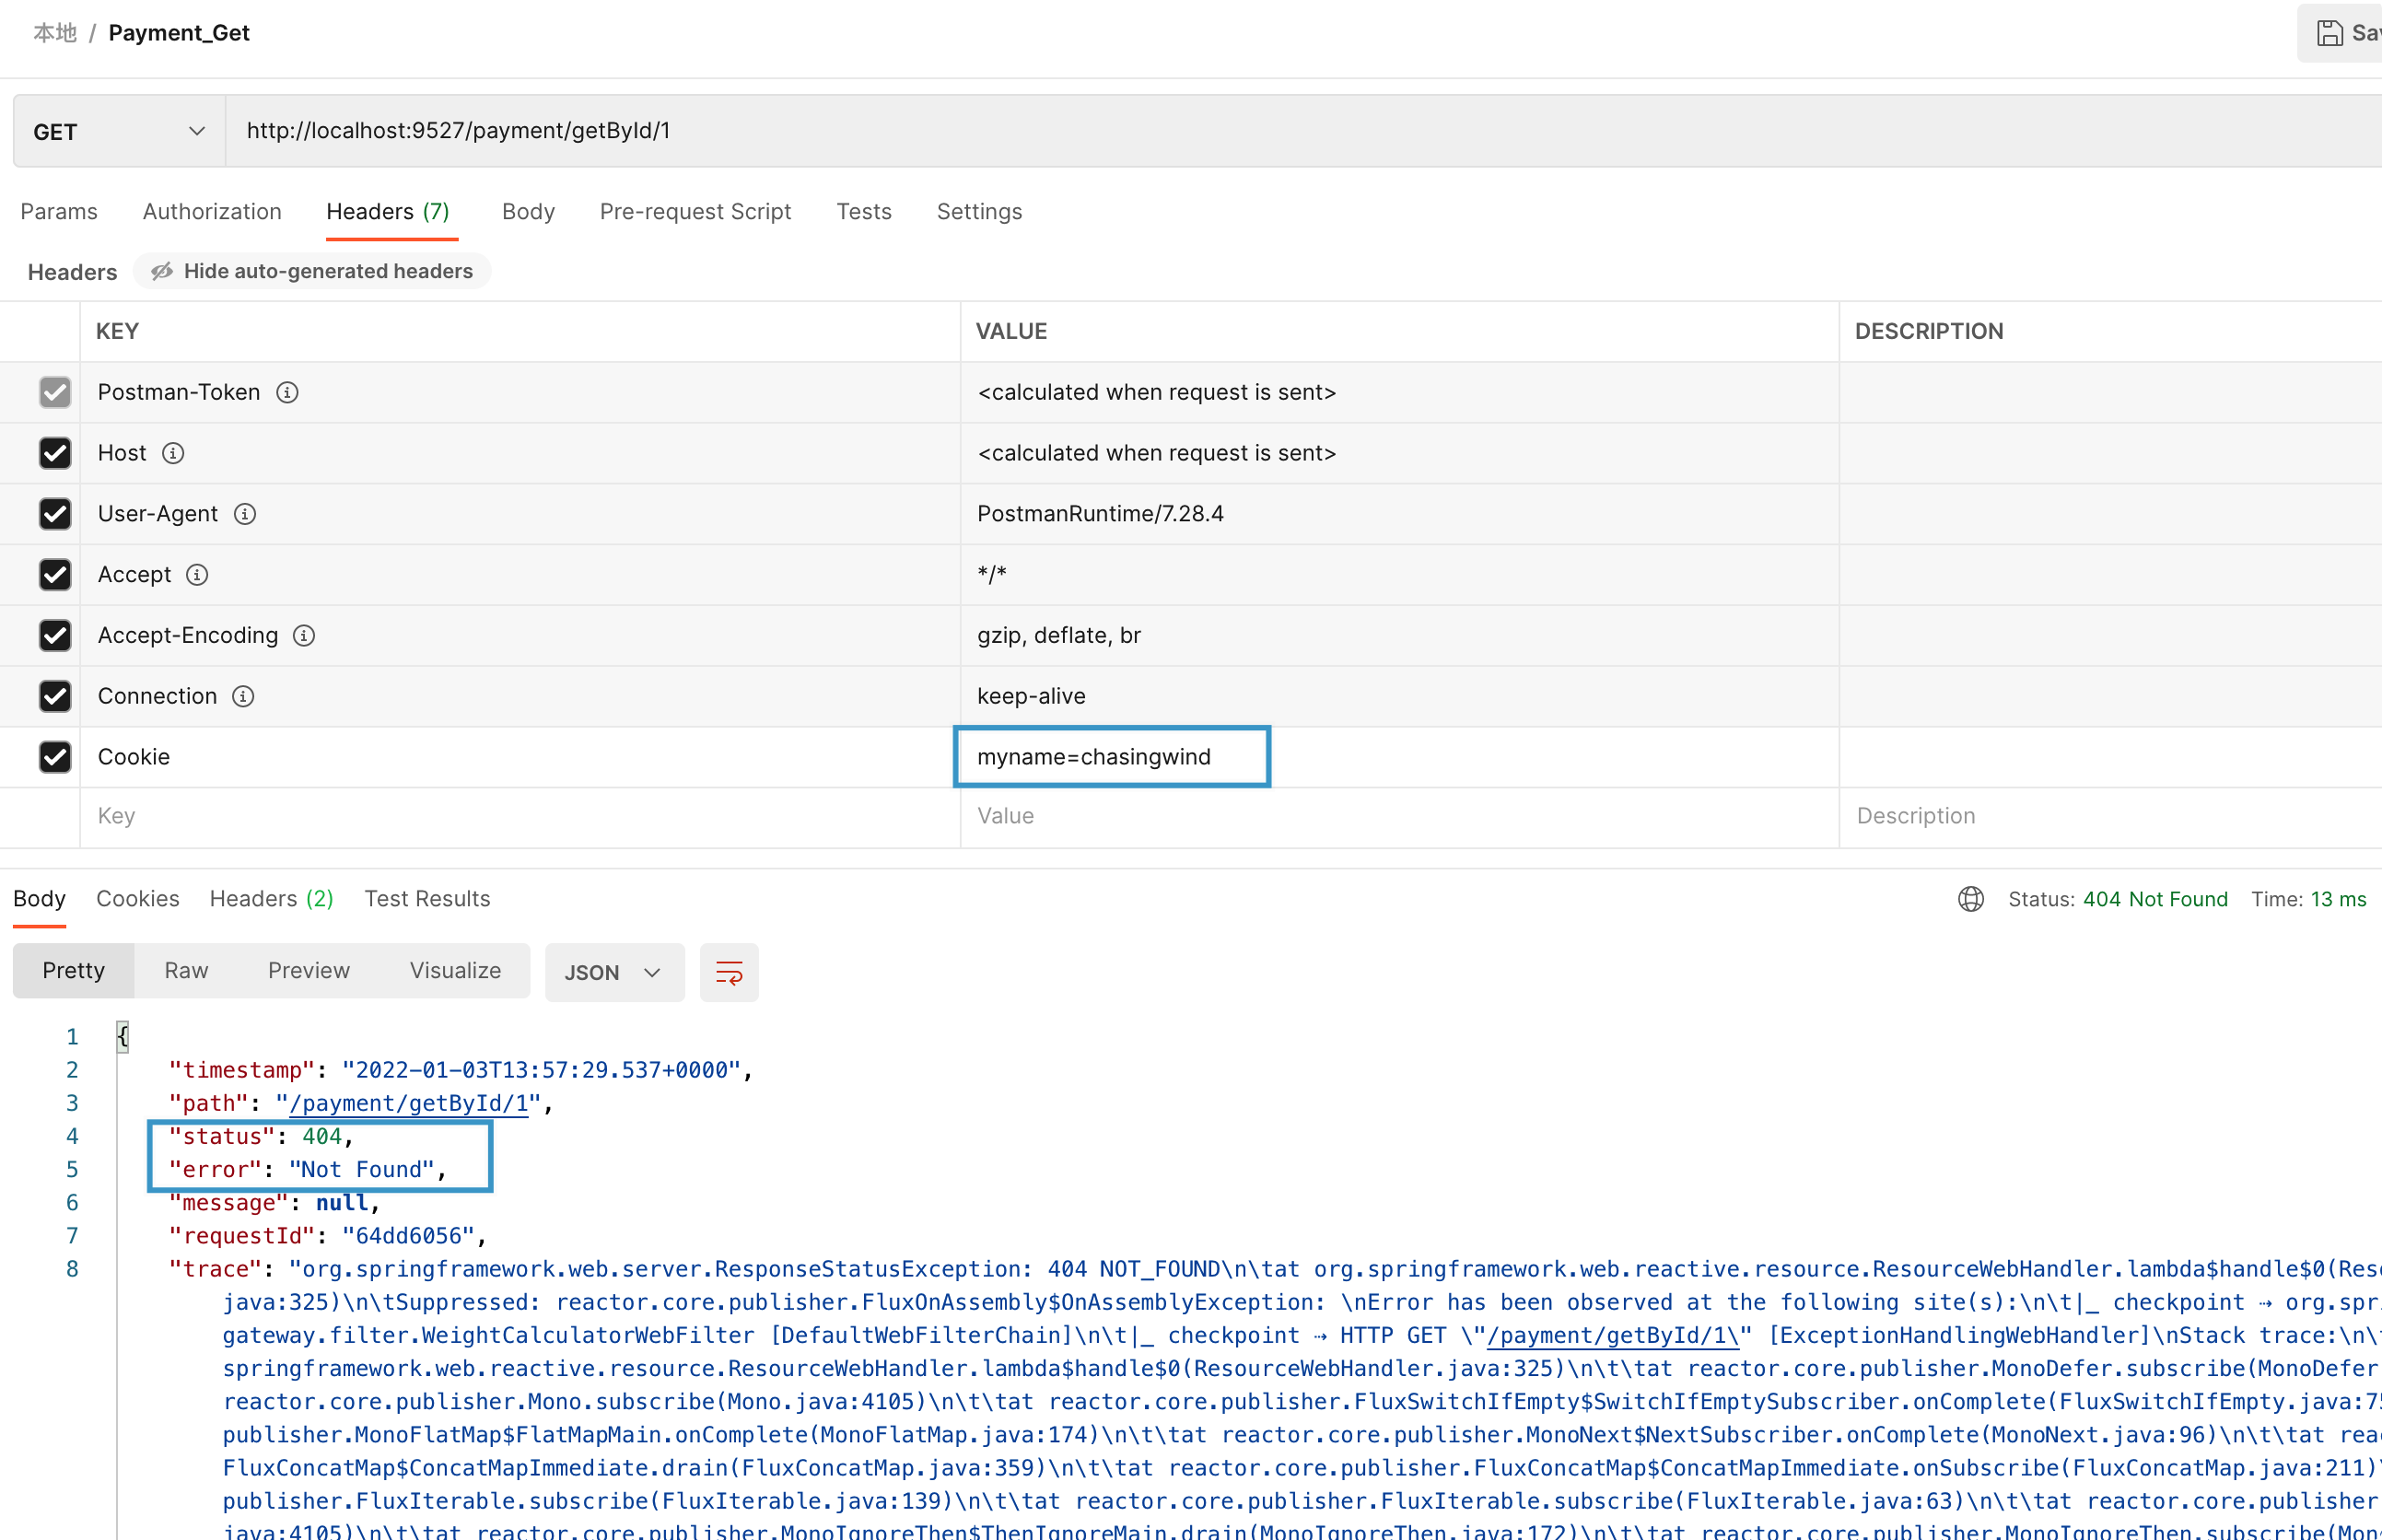Click the globe/language icon

coord(1970,899)
